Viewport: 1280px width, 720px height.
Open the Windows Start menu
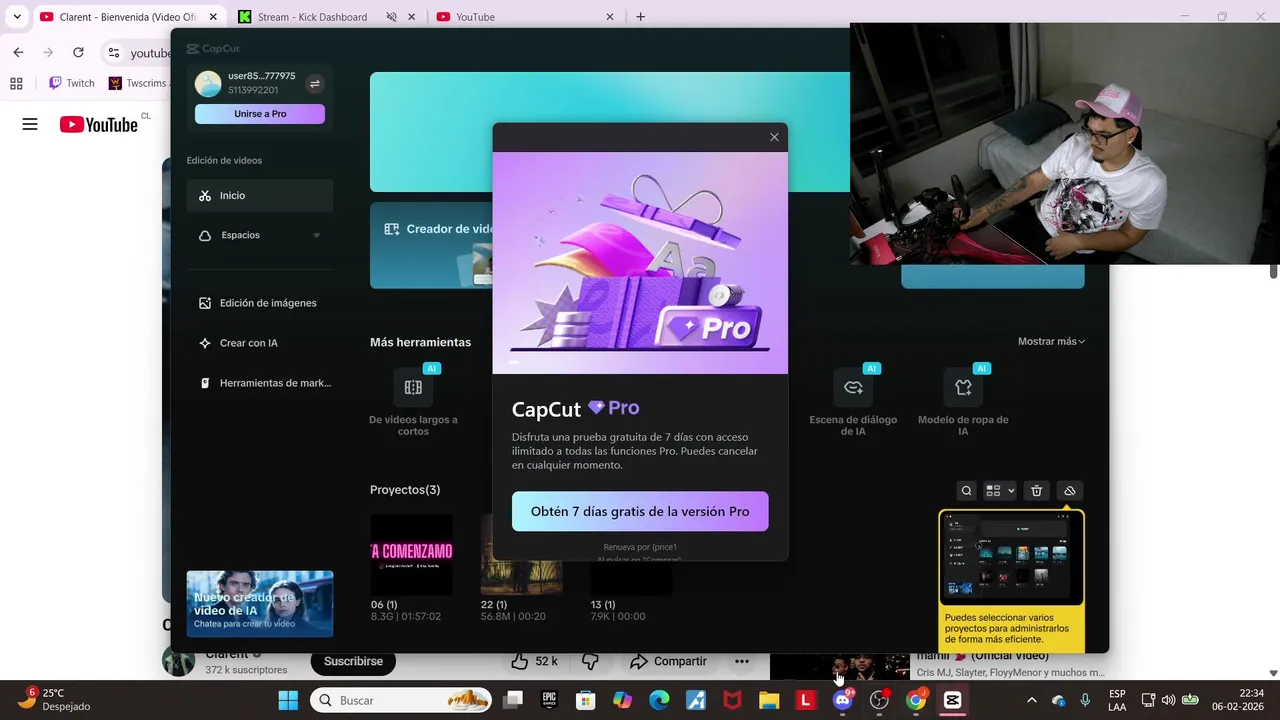point(288,701)
